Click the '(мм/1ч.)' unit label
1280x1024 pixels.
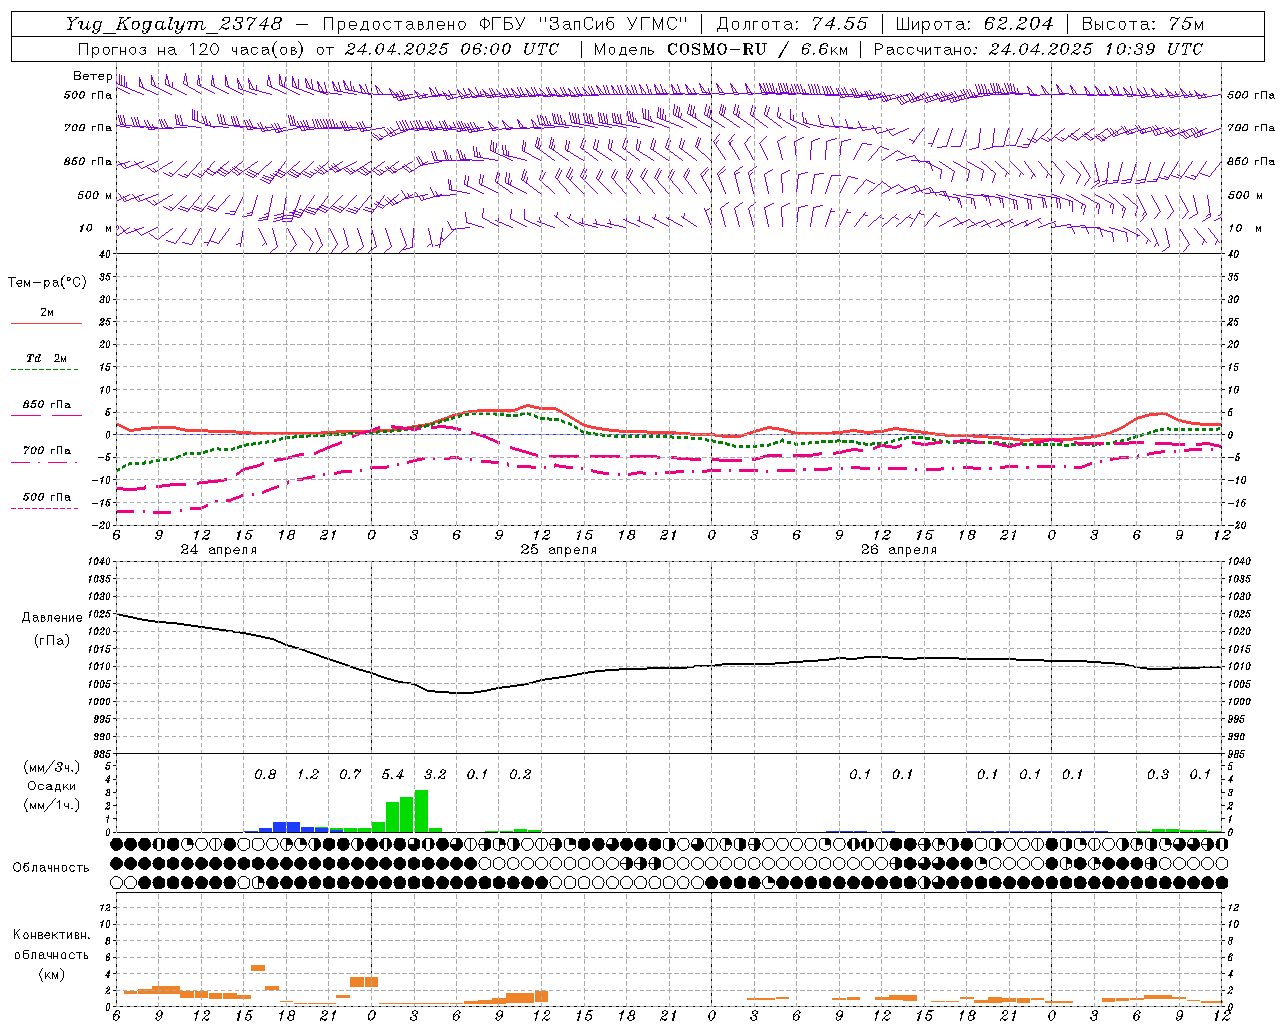click(x=51, y=805)
